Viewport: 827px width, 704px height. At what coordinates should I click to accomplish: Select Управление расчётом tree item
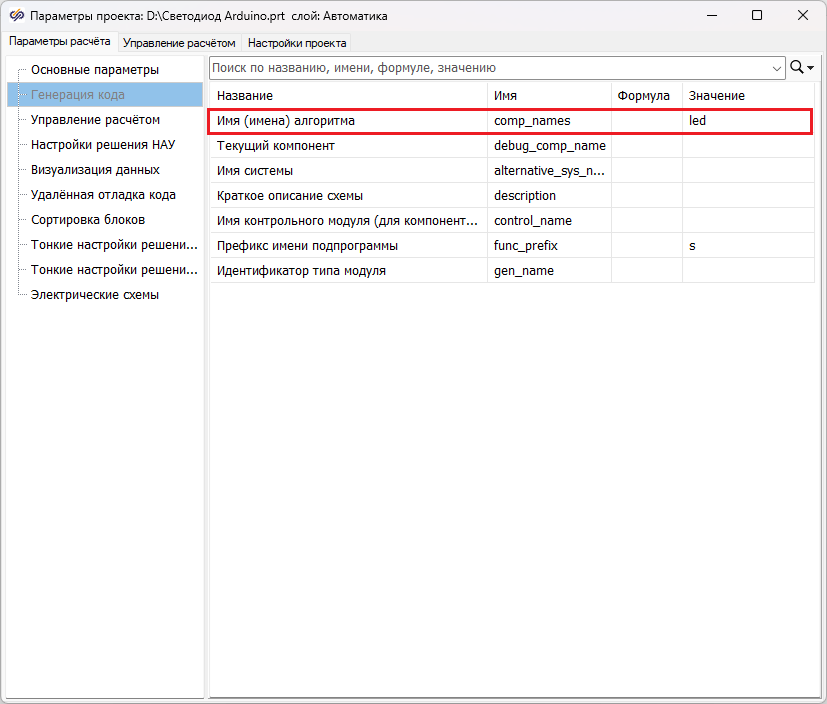(95, 120)
